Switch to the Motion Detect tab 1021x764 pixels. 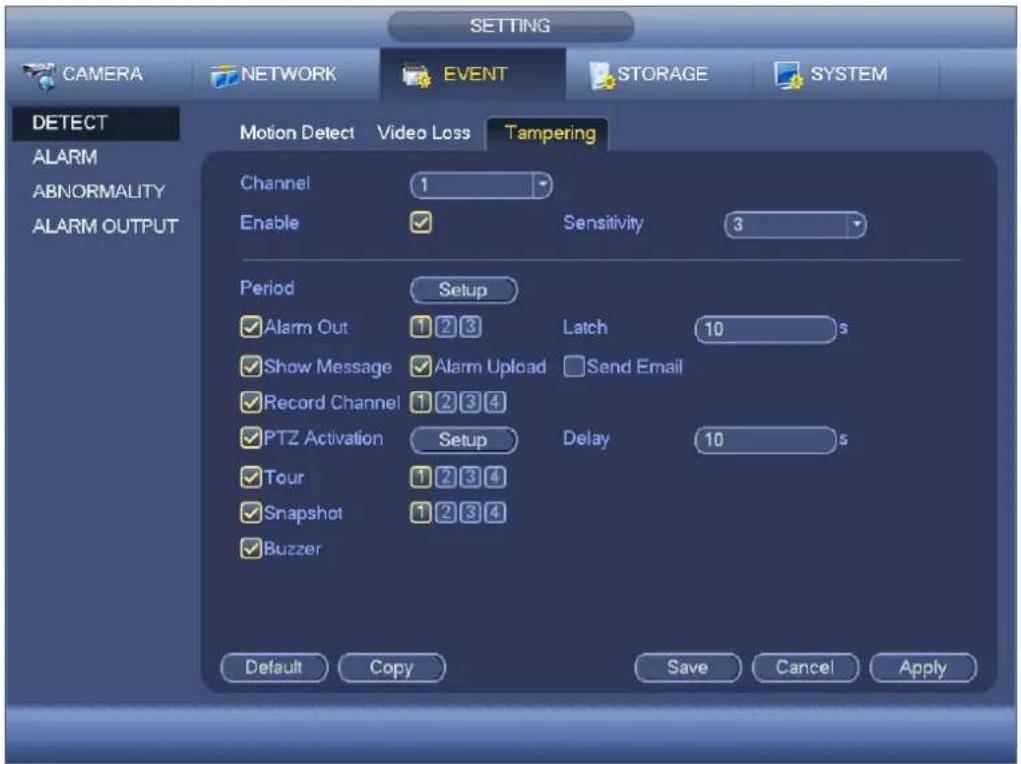[x=297, y=133]
